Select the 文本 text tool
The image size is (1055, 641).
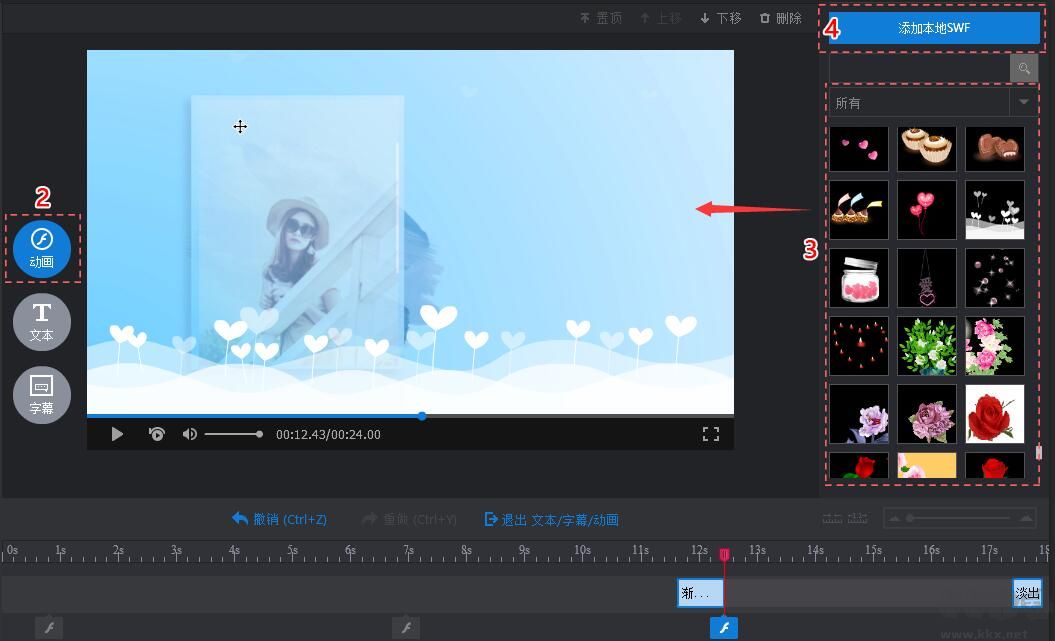(42, 321)
